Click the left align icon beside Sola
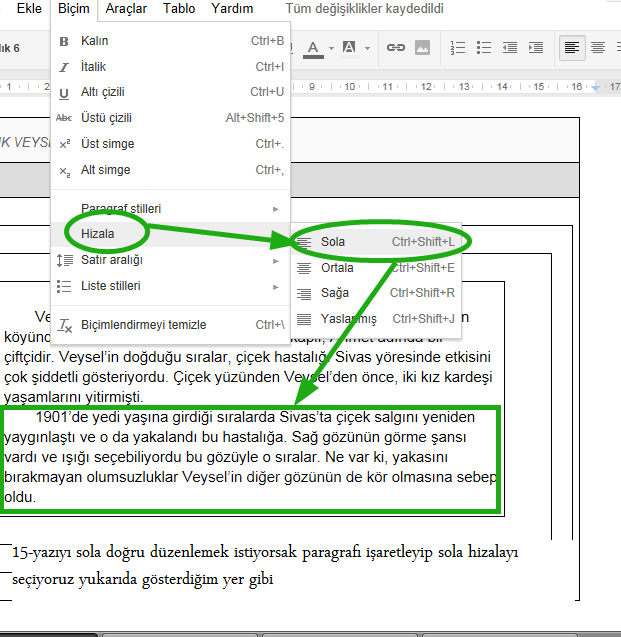The height and width of the screenshot is (637, 621). click(304, 243)
